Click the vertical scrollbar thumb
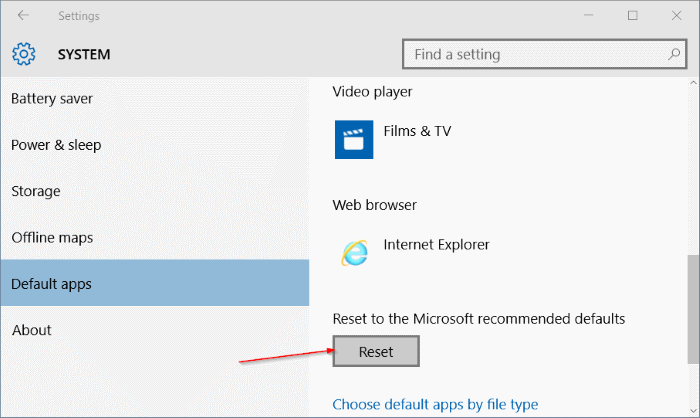The image size is (700, 418). (x=693, y=309)
